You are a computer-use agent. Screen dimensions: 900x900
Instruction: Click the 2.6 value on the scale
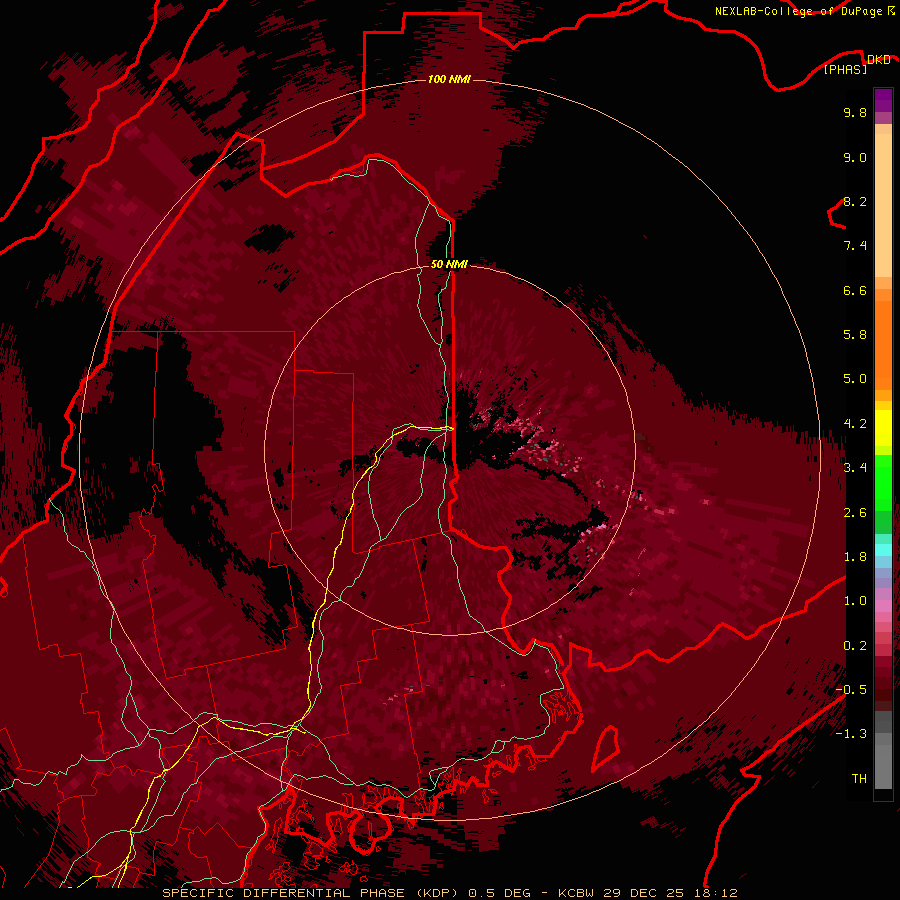(855, 513)
